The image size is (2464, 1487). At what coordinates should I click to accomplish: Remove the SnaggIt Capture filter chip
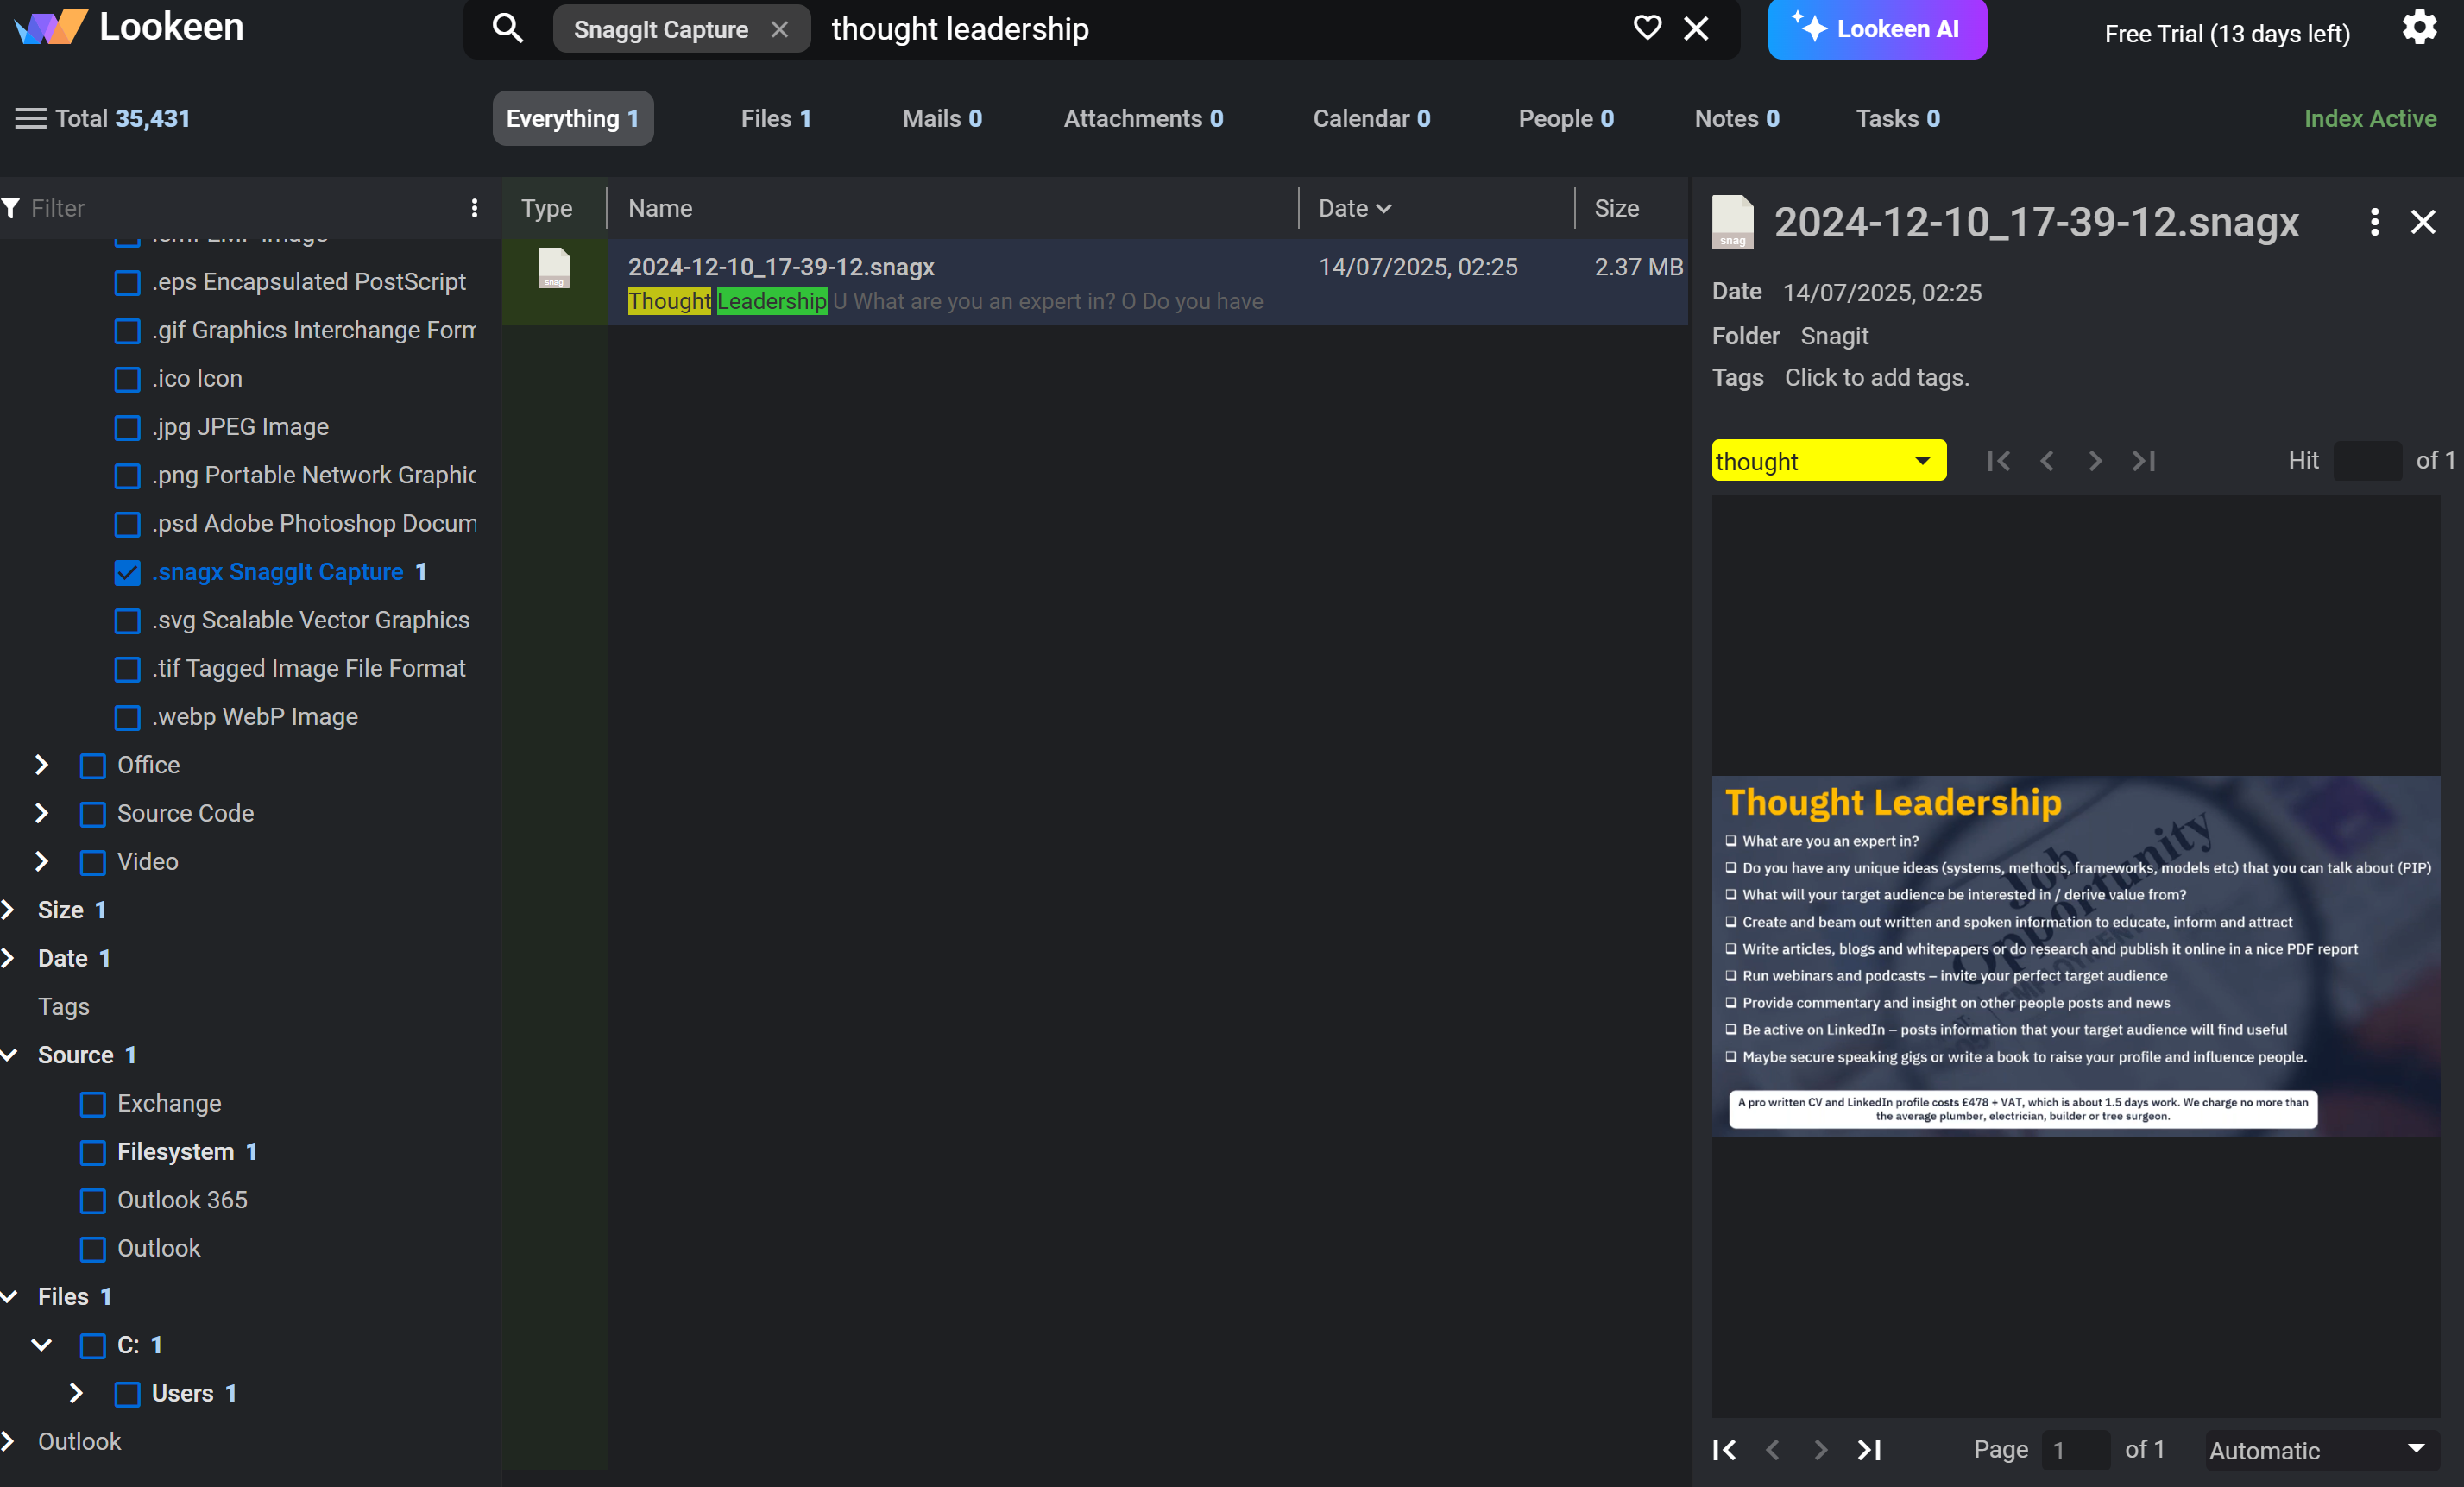(x=780, y=30)
